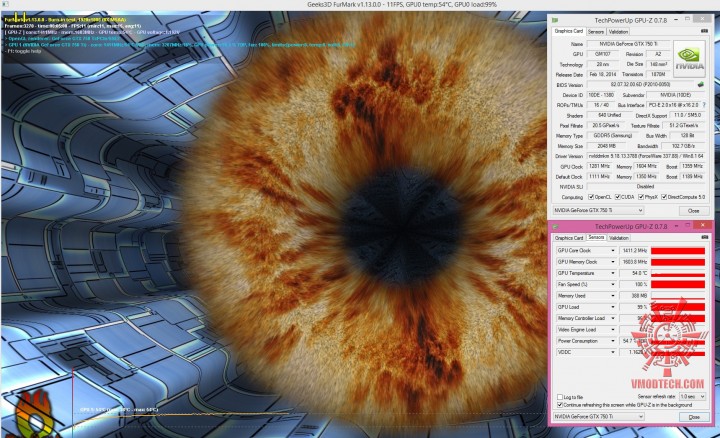This screenshot has width=720, height=438.
Task: Click screenshot camera icon in Sensors GPU-Z window
Action: (x=704, y=237)
